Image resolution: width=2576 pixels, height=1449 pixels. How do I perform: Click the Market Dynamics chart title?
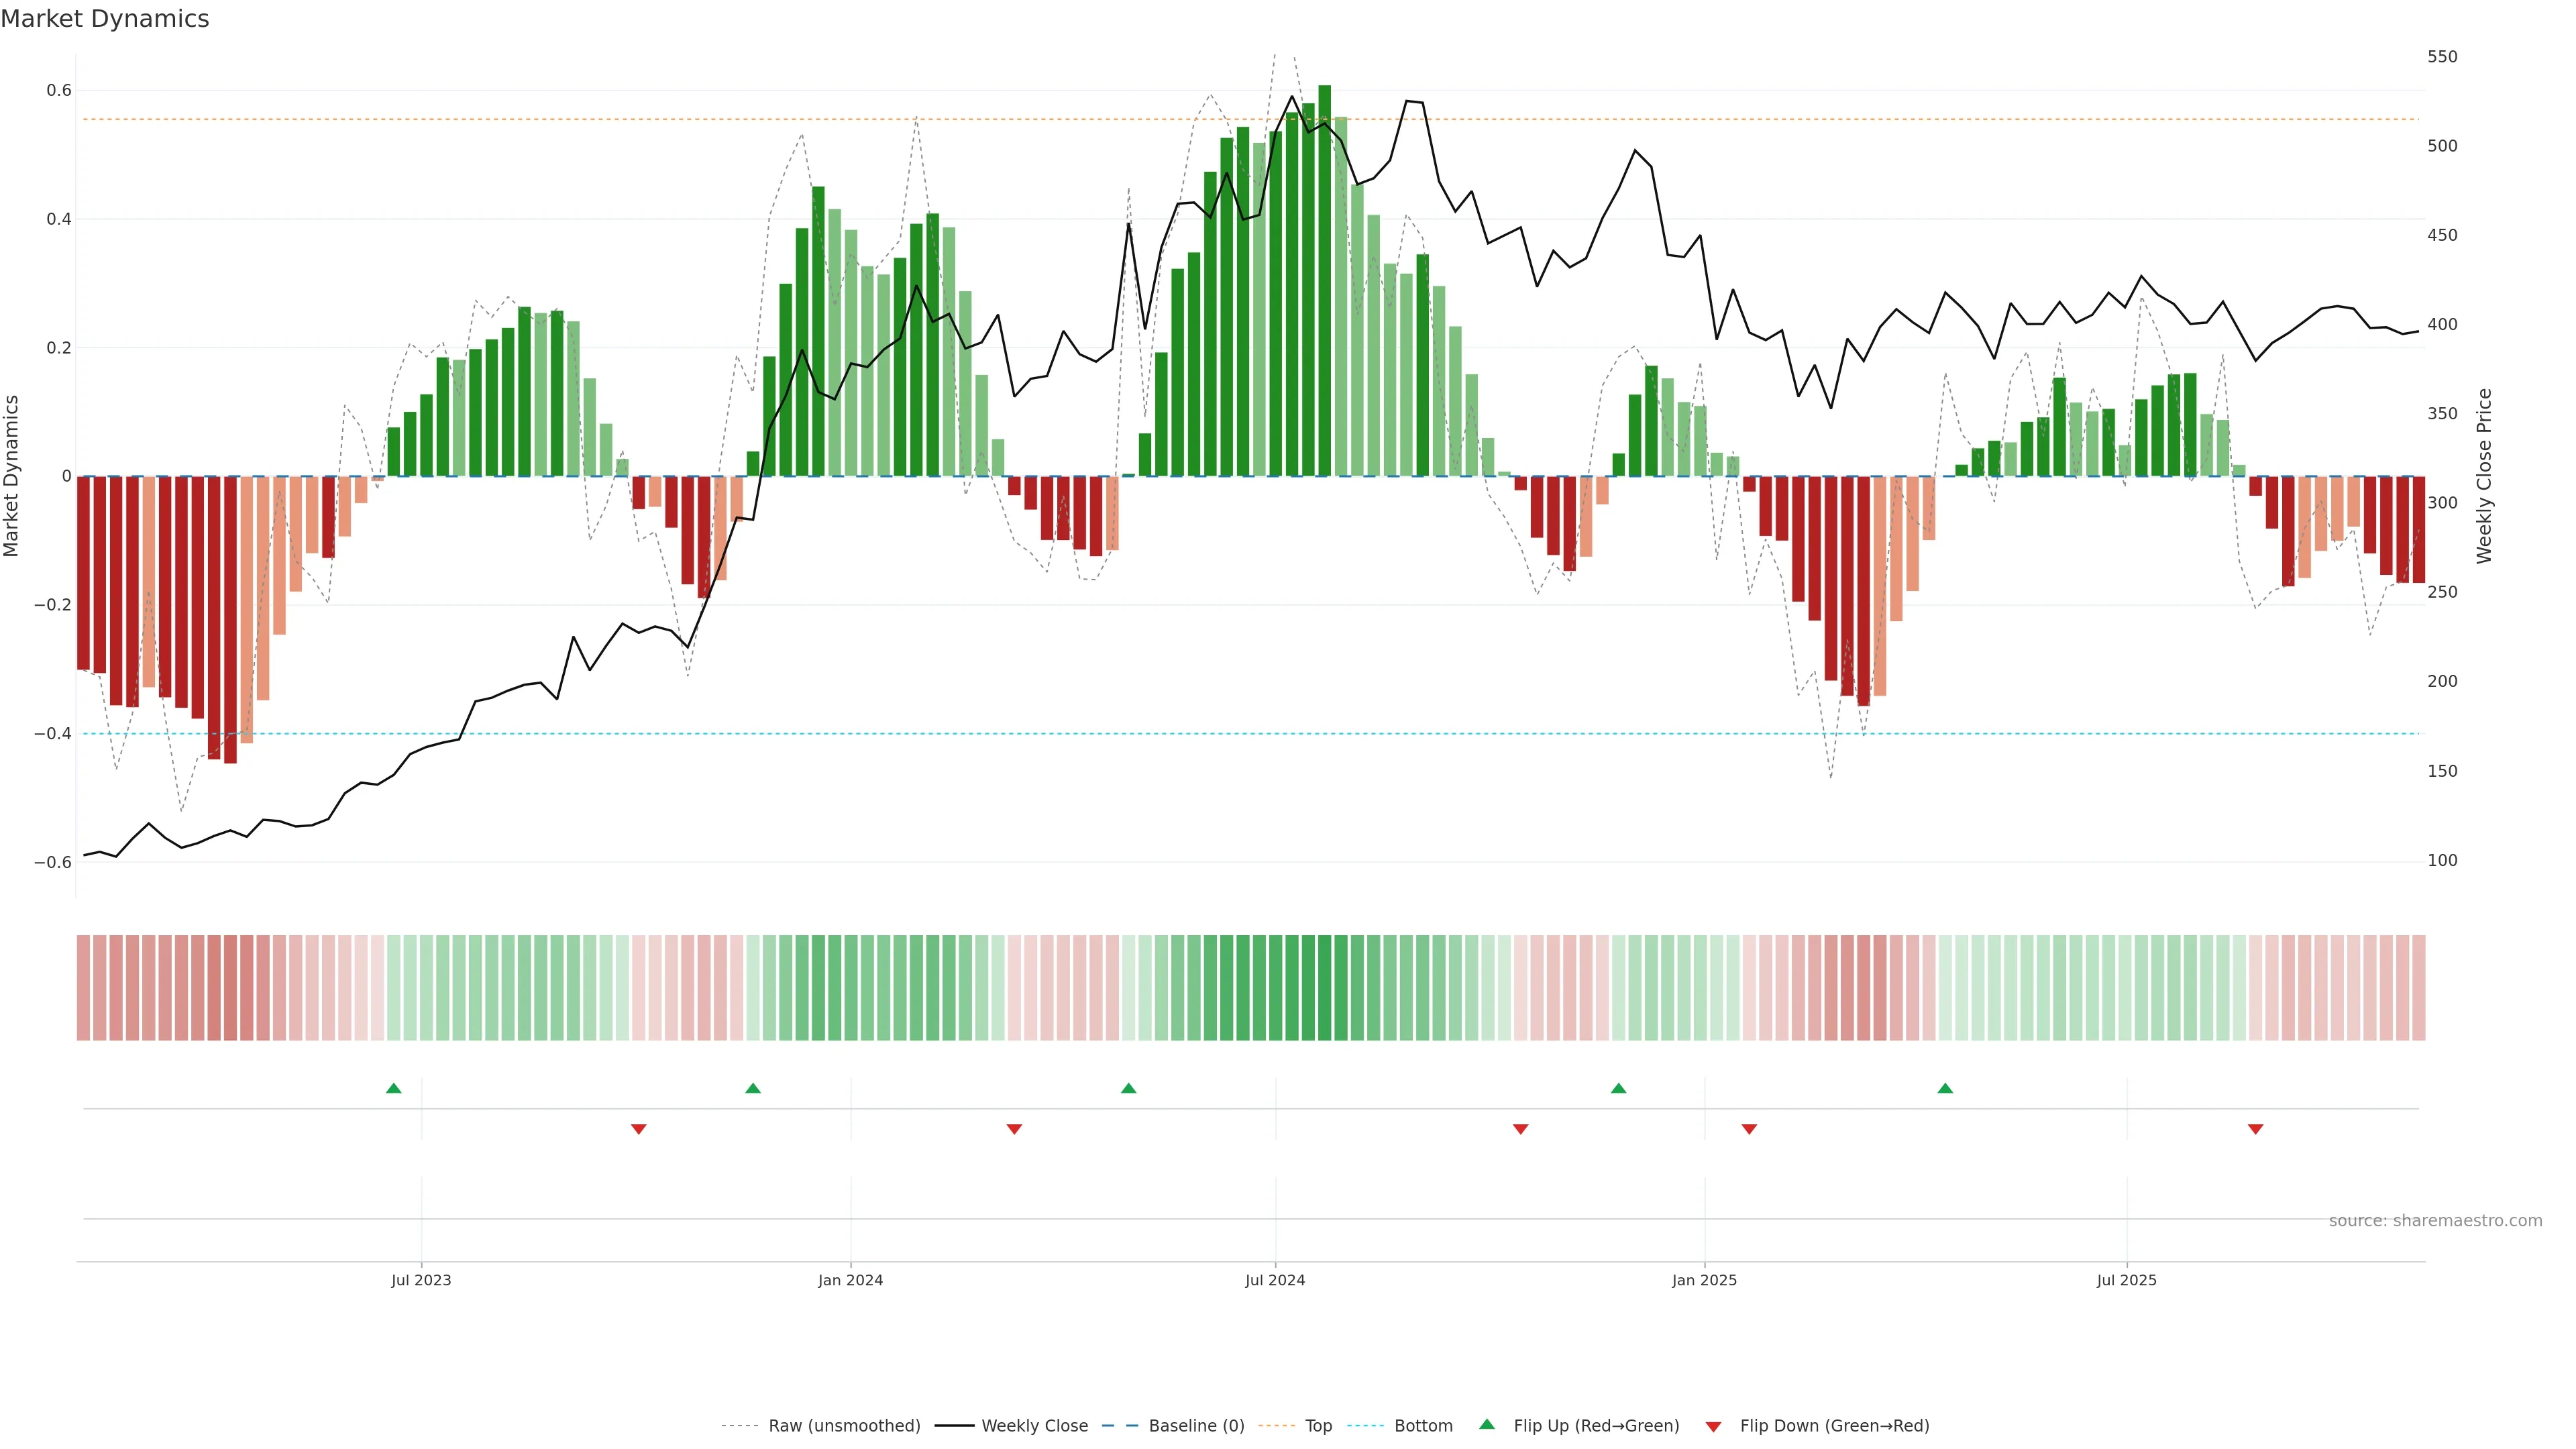pyautogui.click(x=105, y=19)
